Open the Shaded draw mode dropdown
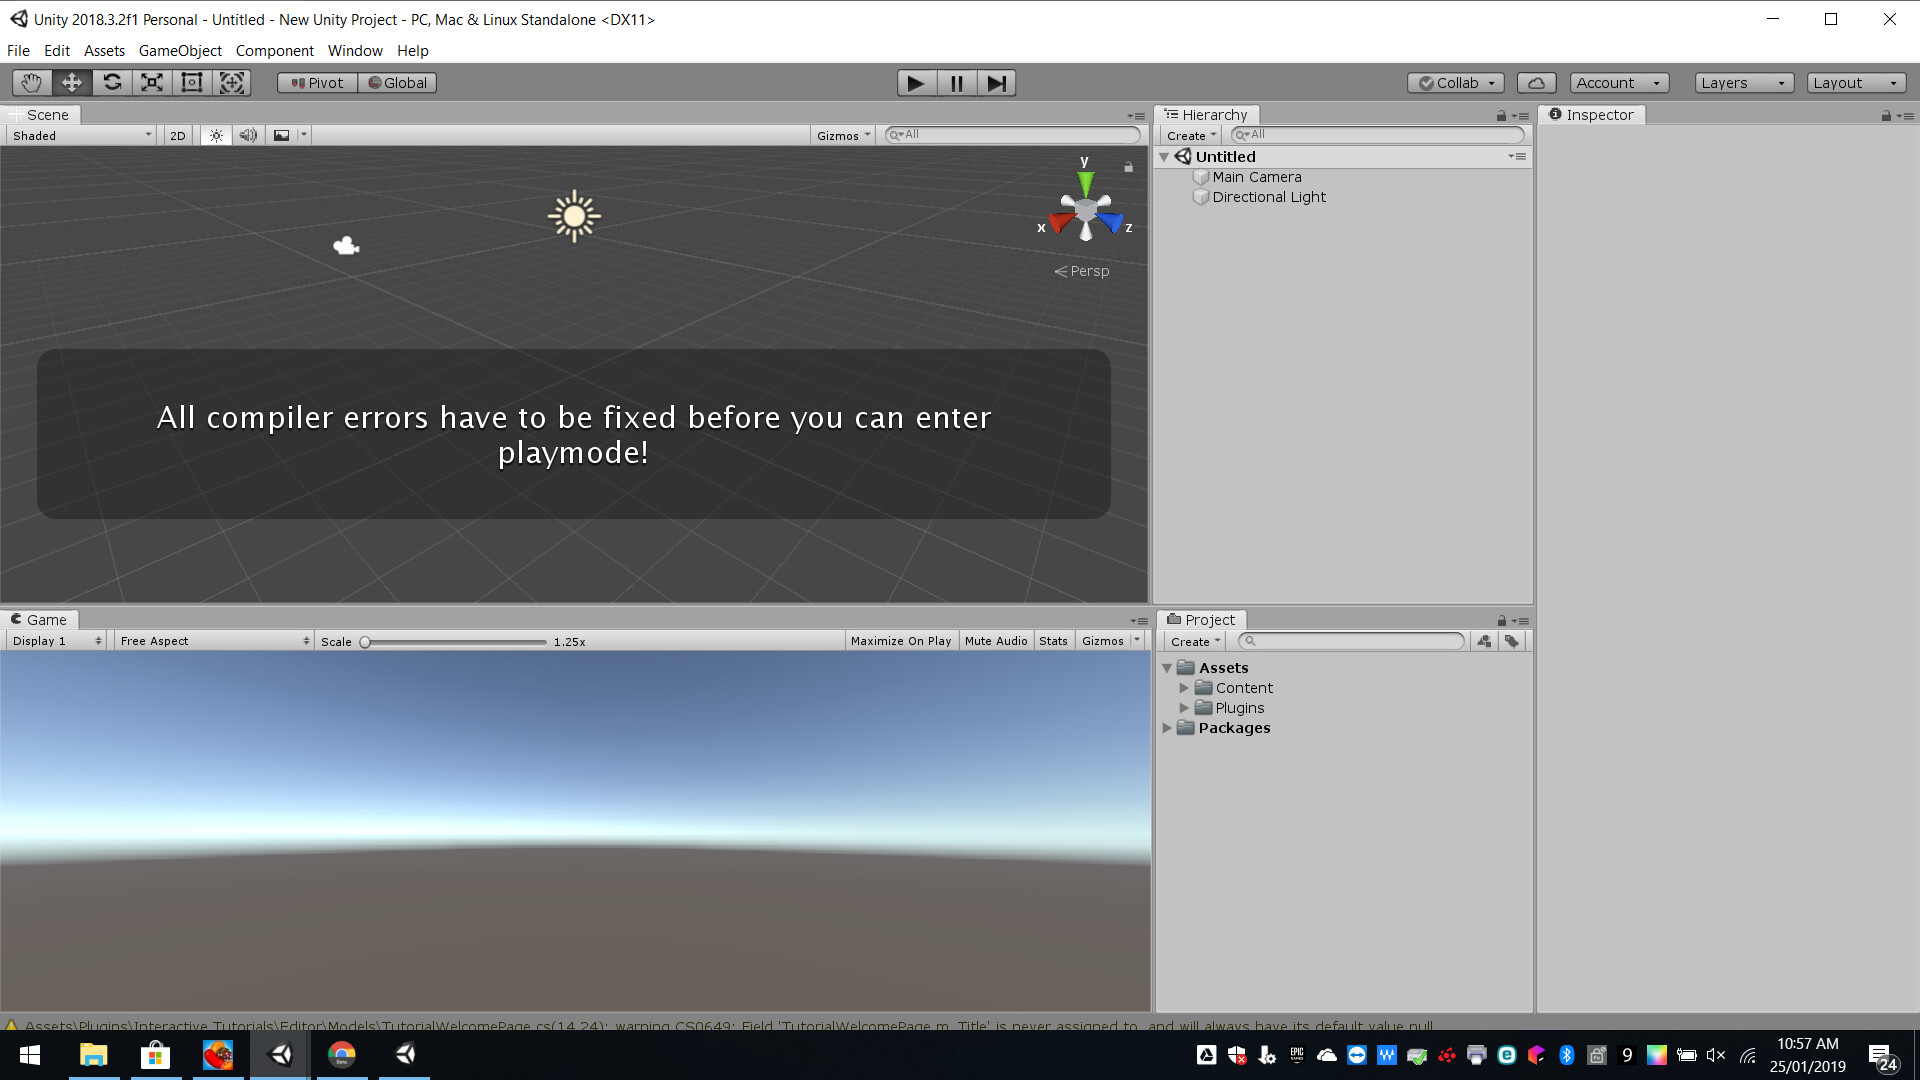1920x1080 pixels. click(x=79, y=135)
